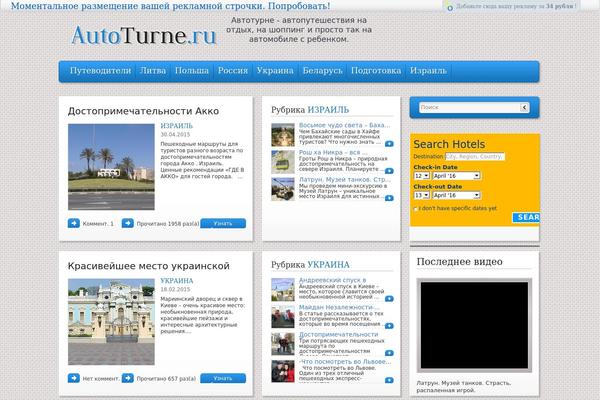Screen dimensions: 600x400
Task: Click the Коммент. 1 comment count text
Action: [x=98, y=224]
